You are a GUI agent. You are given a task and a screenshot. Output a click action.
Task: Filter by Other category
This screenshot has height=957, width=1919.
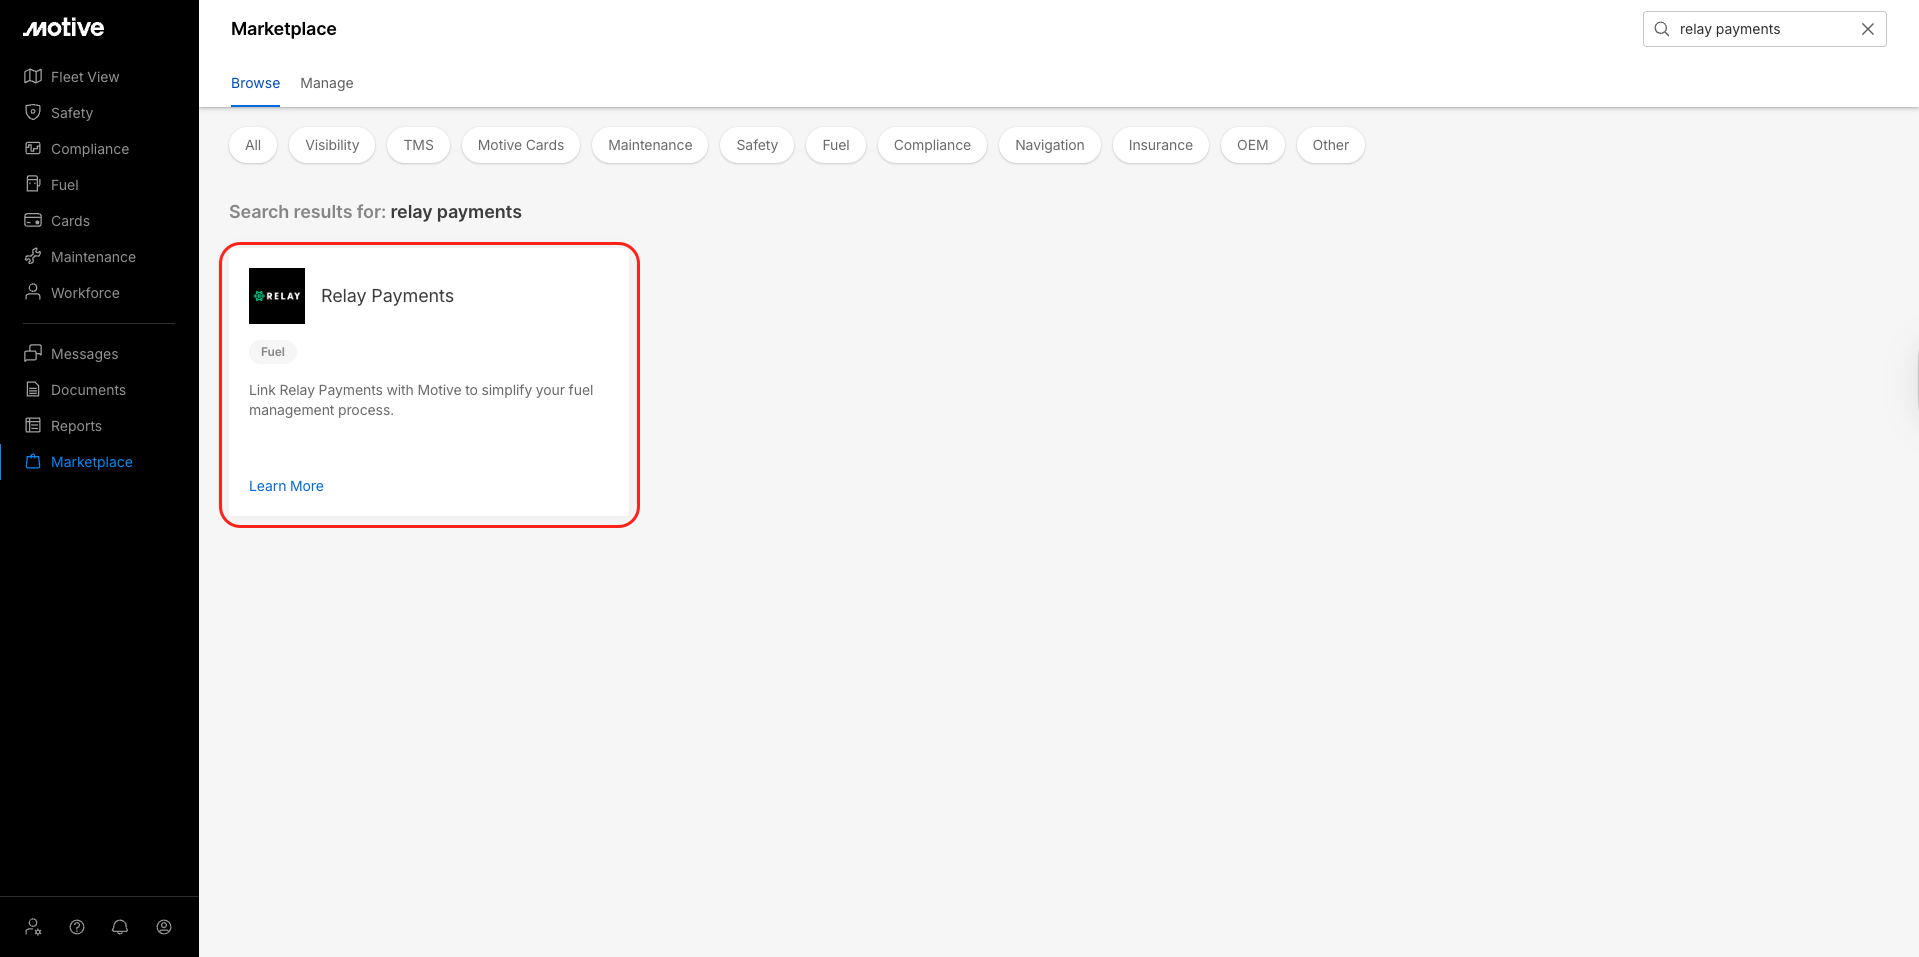pyautogui.click(x=1331, y=145)
